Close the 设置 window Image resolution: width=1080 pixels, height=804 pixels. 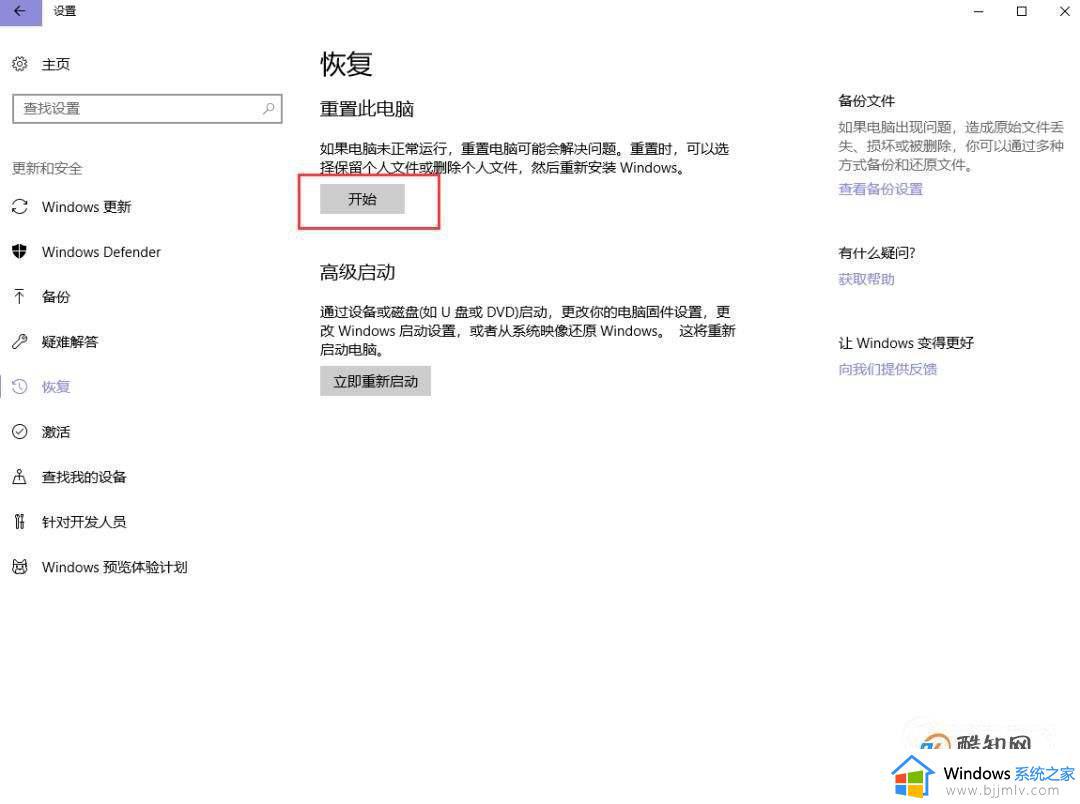tap(1064, 12)
